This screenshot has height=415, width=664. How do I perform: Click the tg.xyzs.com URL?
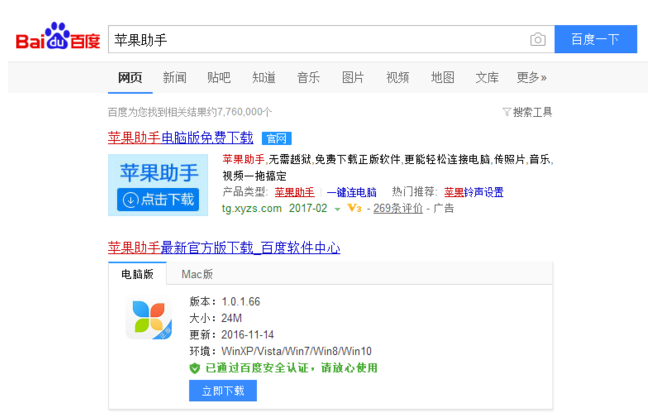pyautogui.click(x=252, y=208)
